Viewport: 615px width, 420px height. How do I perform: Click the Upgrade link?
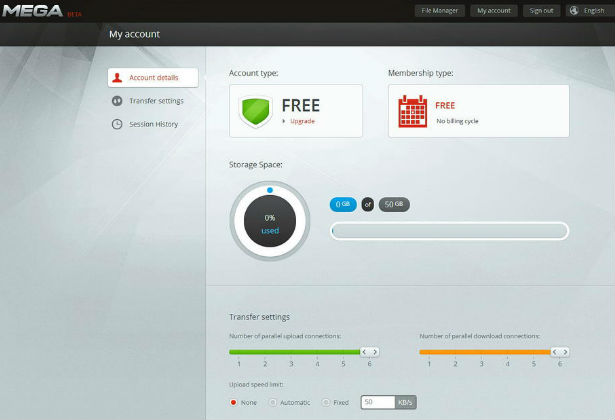302,121
